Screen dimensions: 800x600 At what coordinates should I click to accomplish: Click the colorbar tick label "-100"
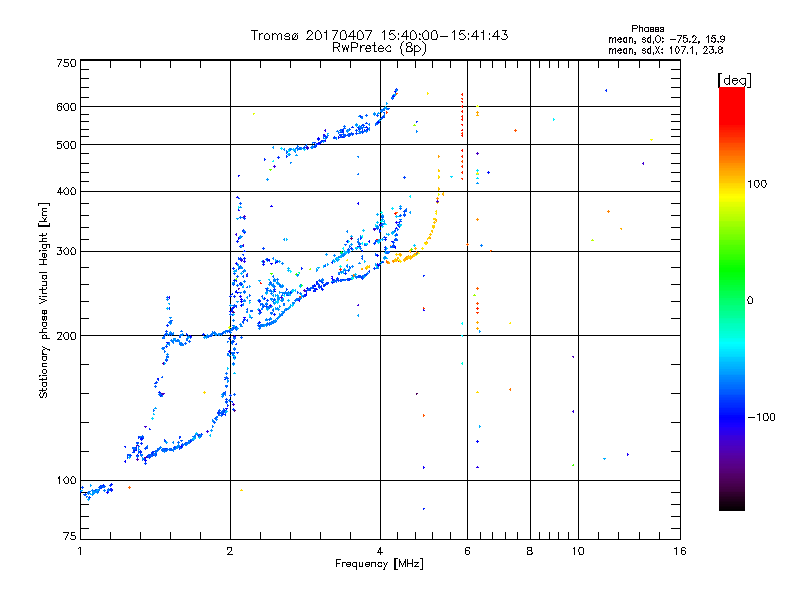pyautogui.click(x=761, y=417)
